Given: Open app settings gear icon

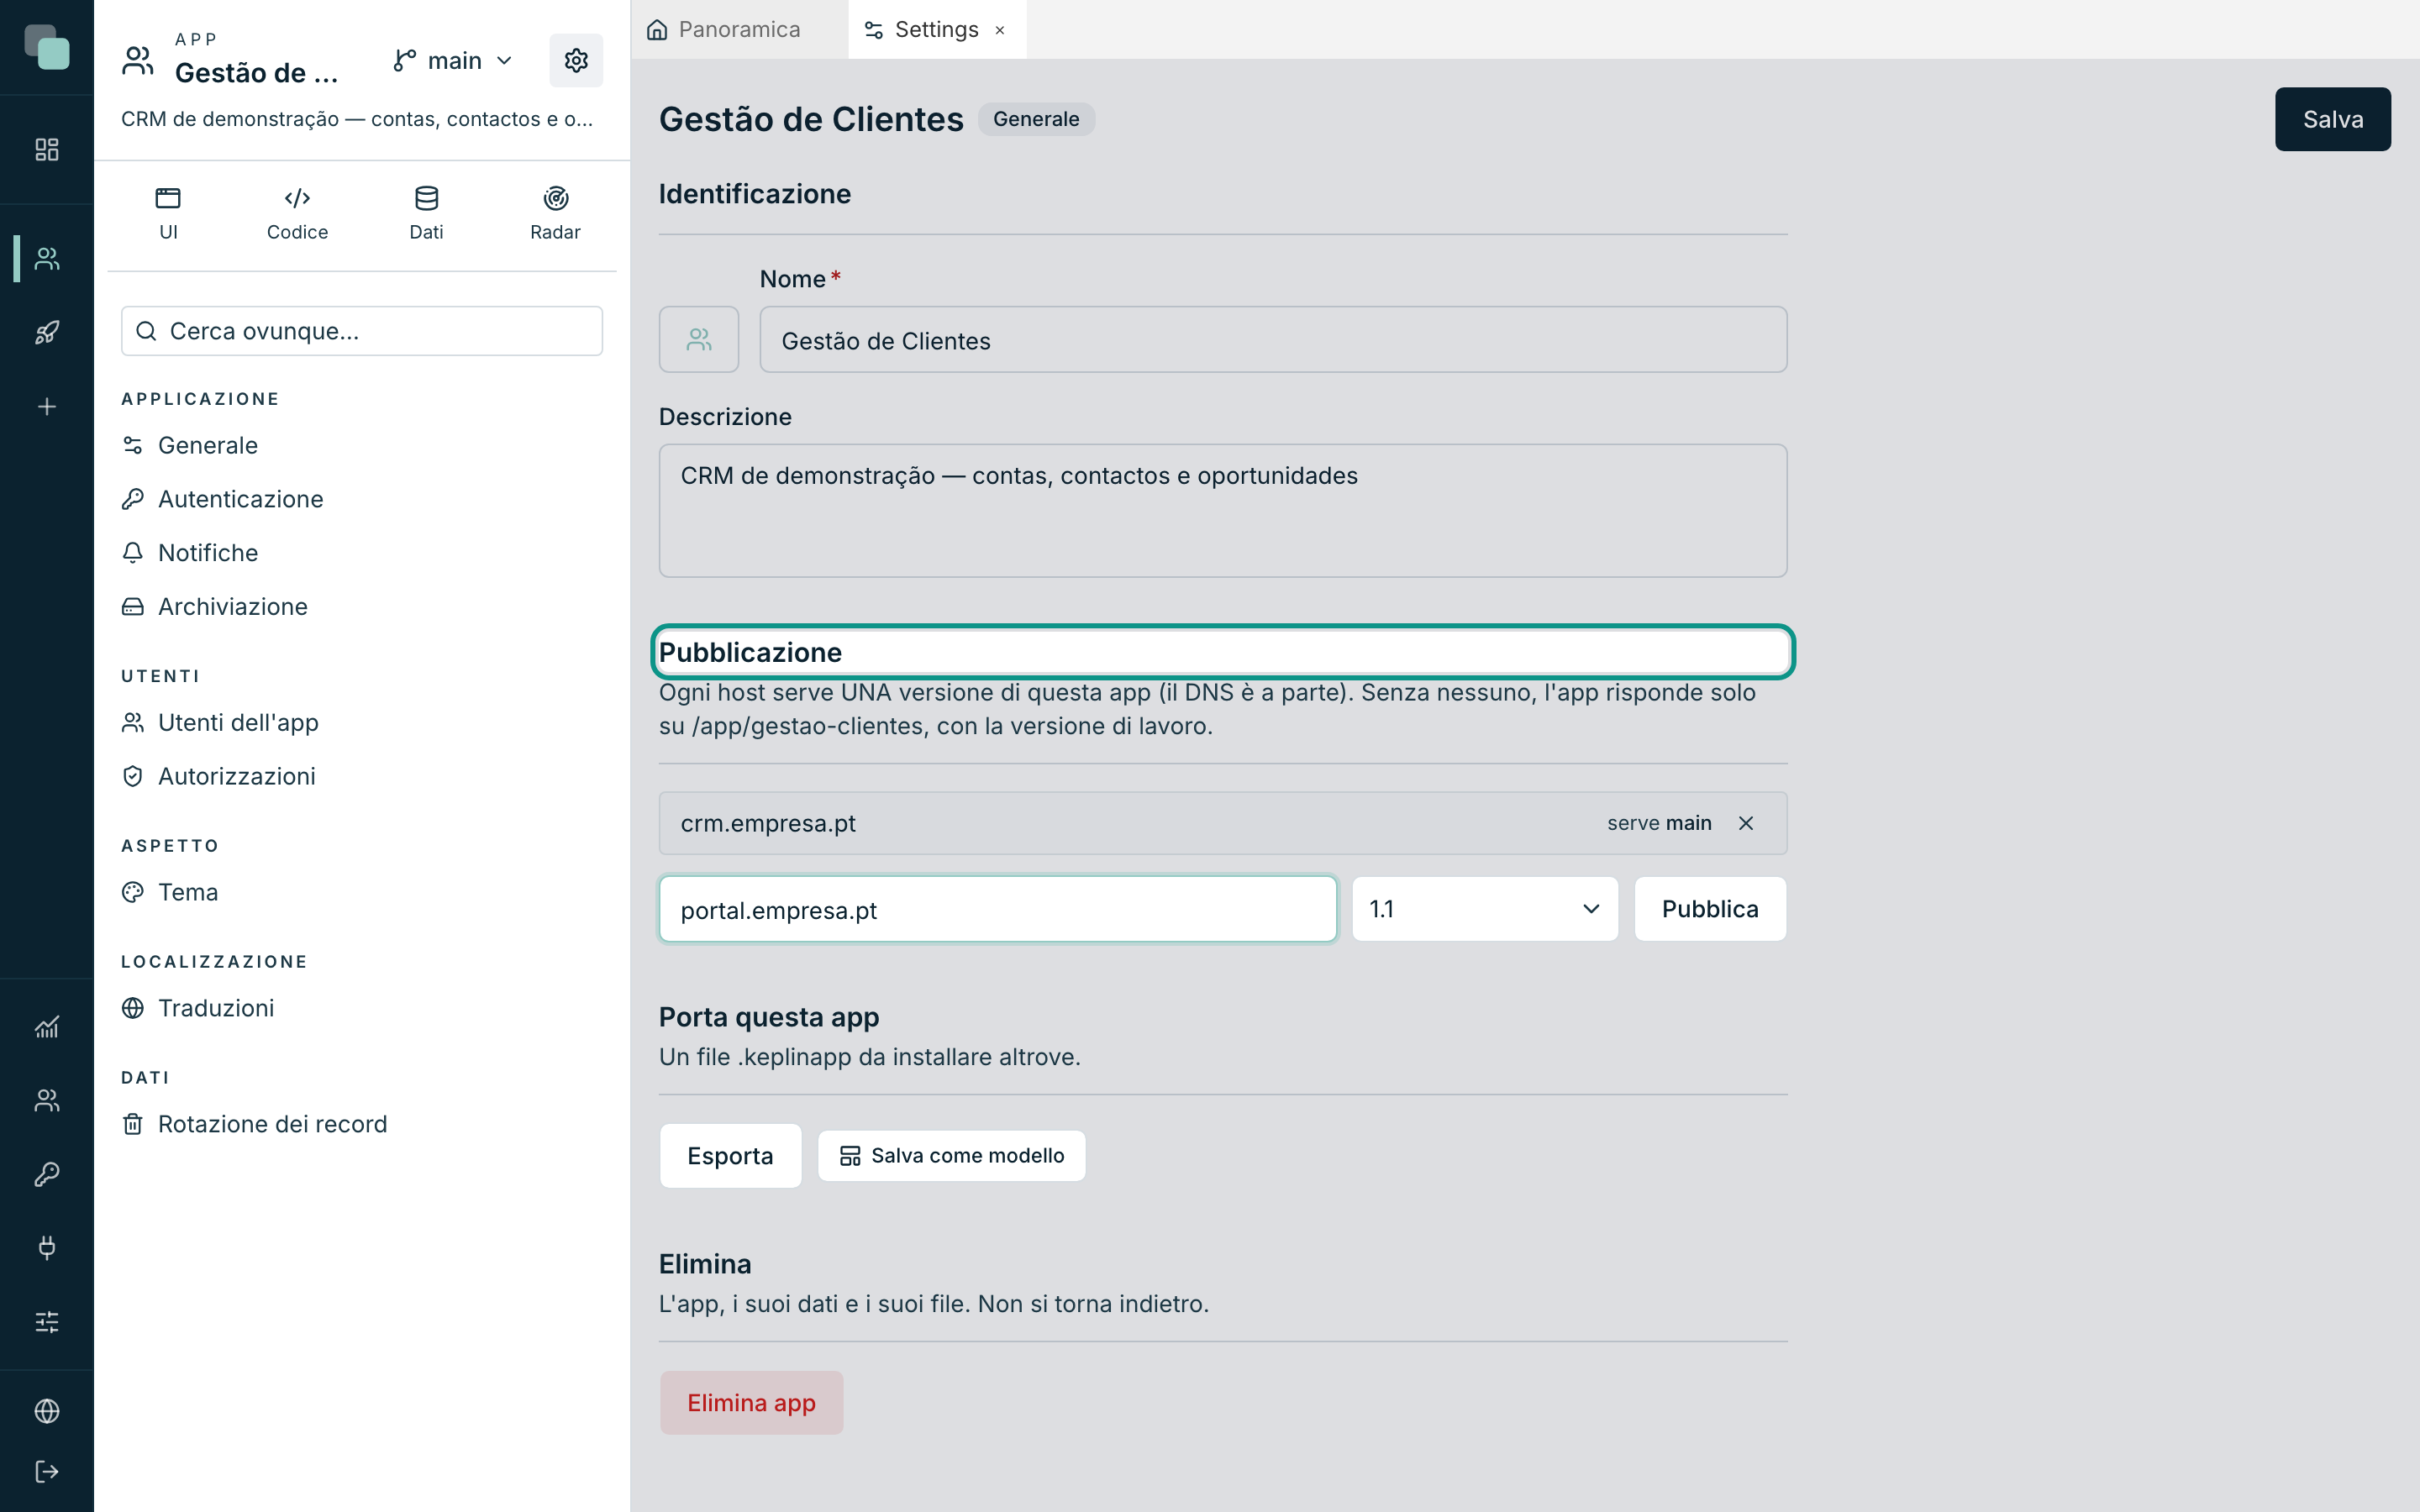Looking at the screenshot, I should pyautogui.click(x=576, y=61).
